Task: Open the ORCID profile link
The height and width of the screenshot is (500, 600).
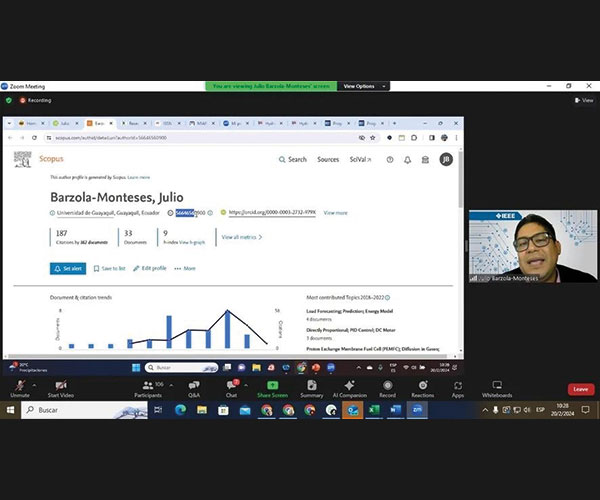Action: tap(272, 212)
